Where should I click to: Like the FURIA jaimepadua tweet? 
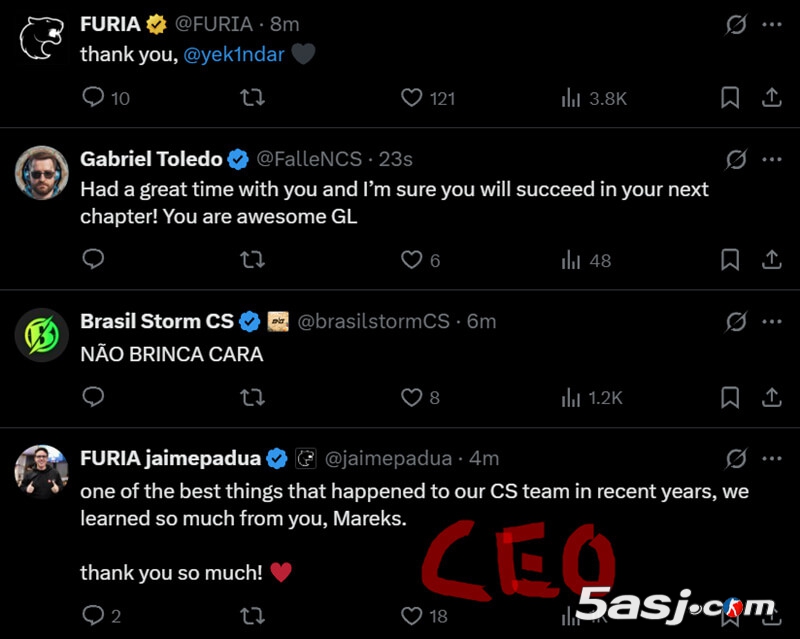point(411,615)
